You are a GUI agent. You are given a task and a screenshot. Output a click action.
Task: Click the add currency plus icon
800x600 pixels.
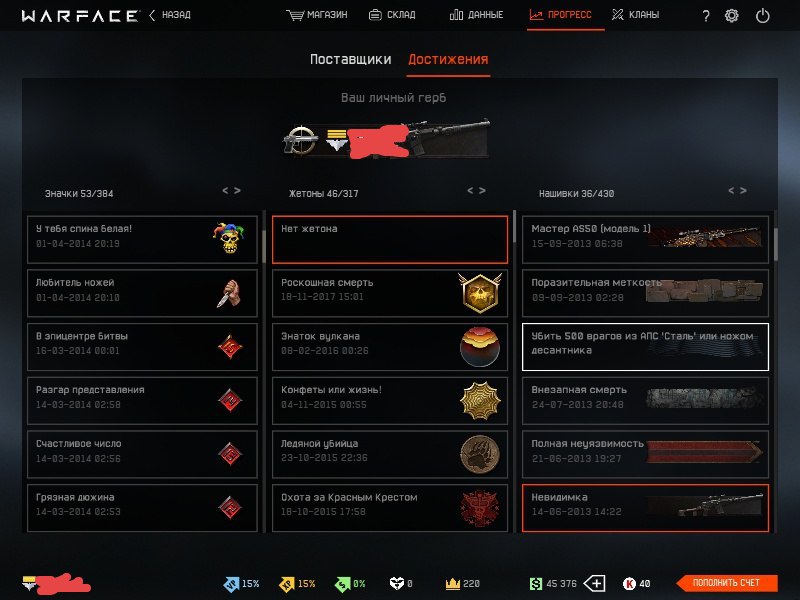pos(594,583)
